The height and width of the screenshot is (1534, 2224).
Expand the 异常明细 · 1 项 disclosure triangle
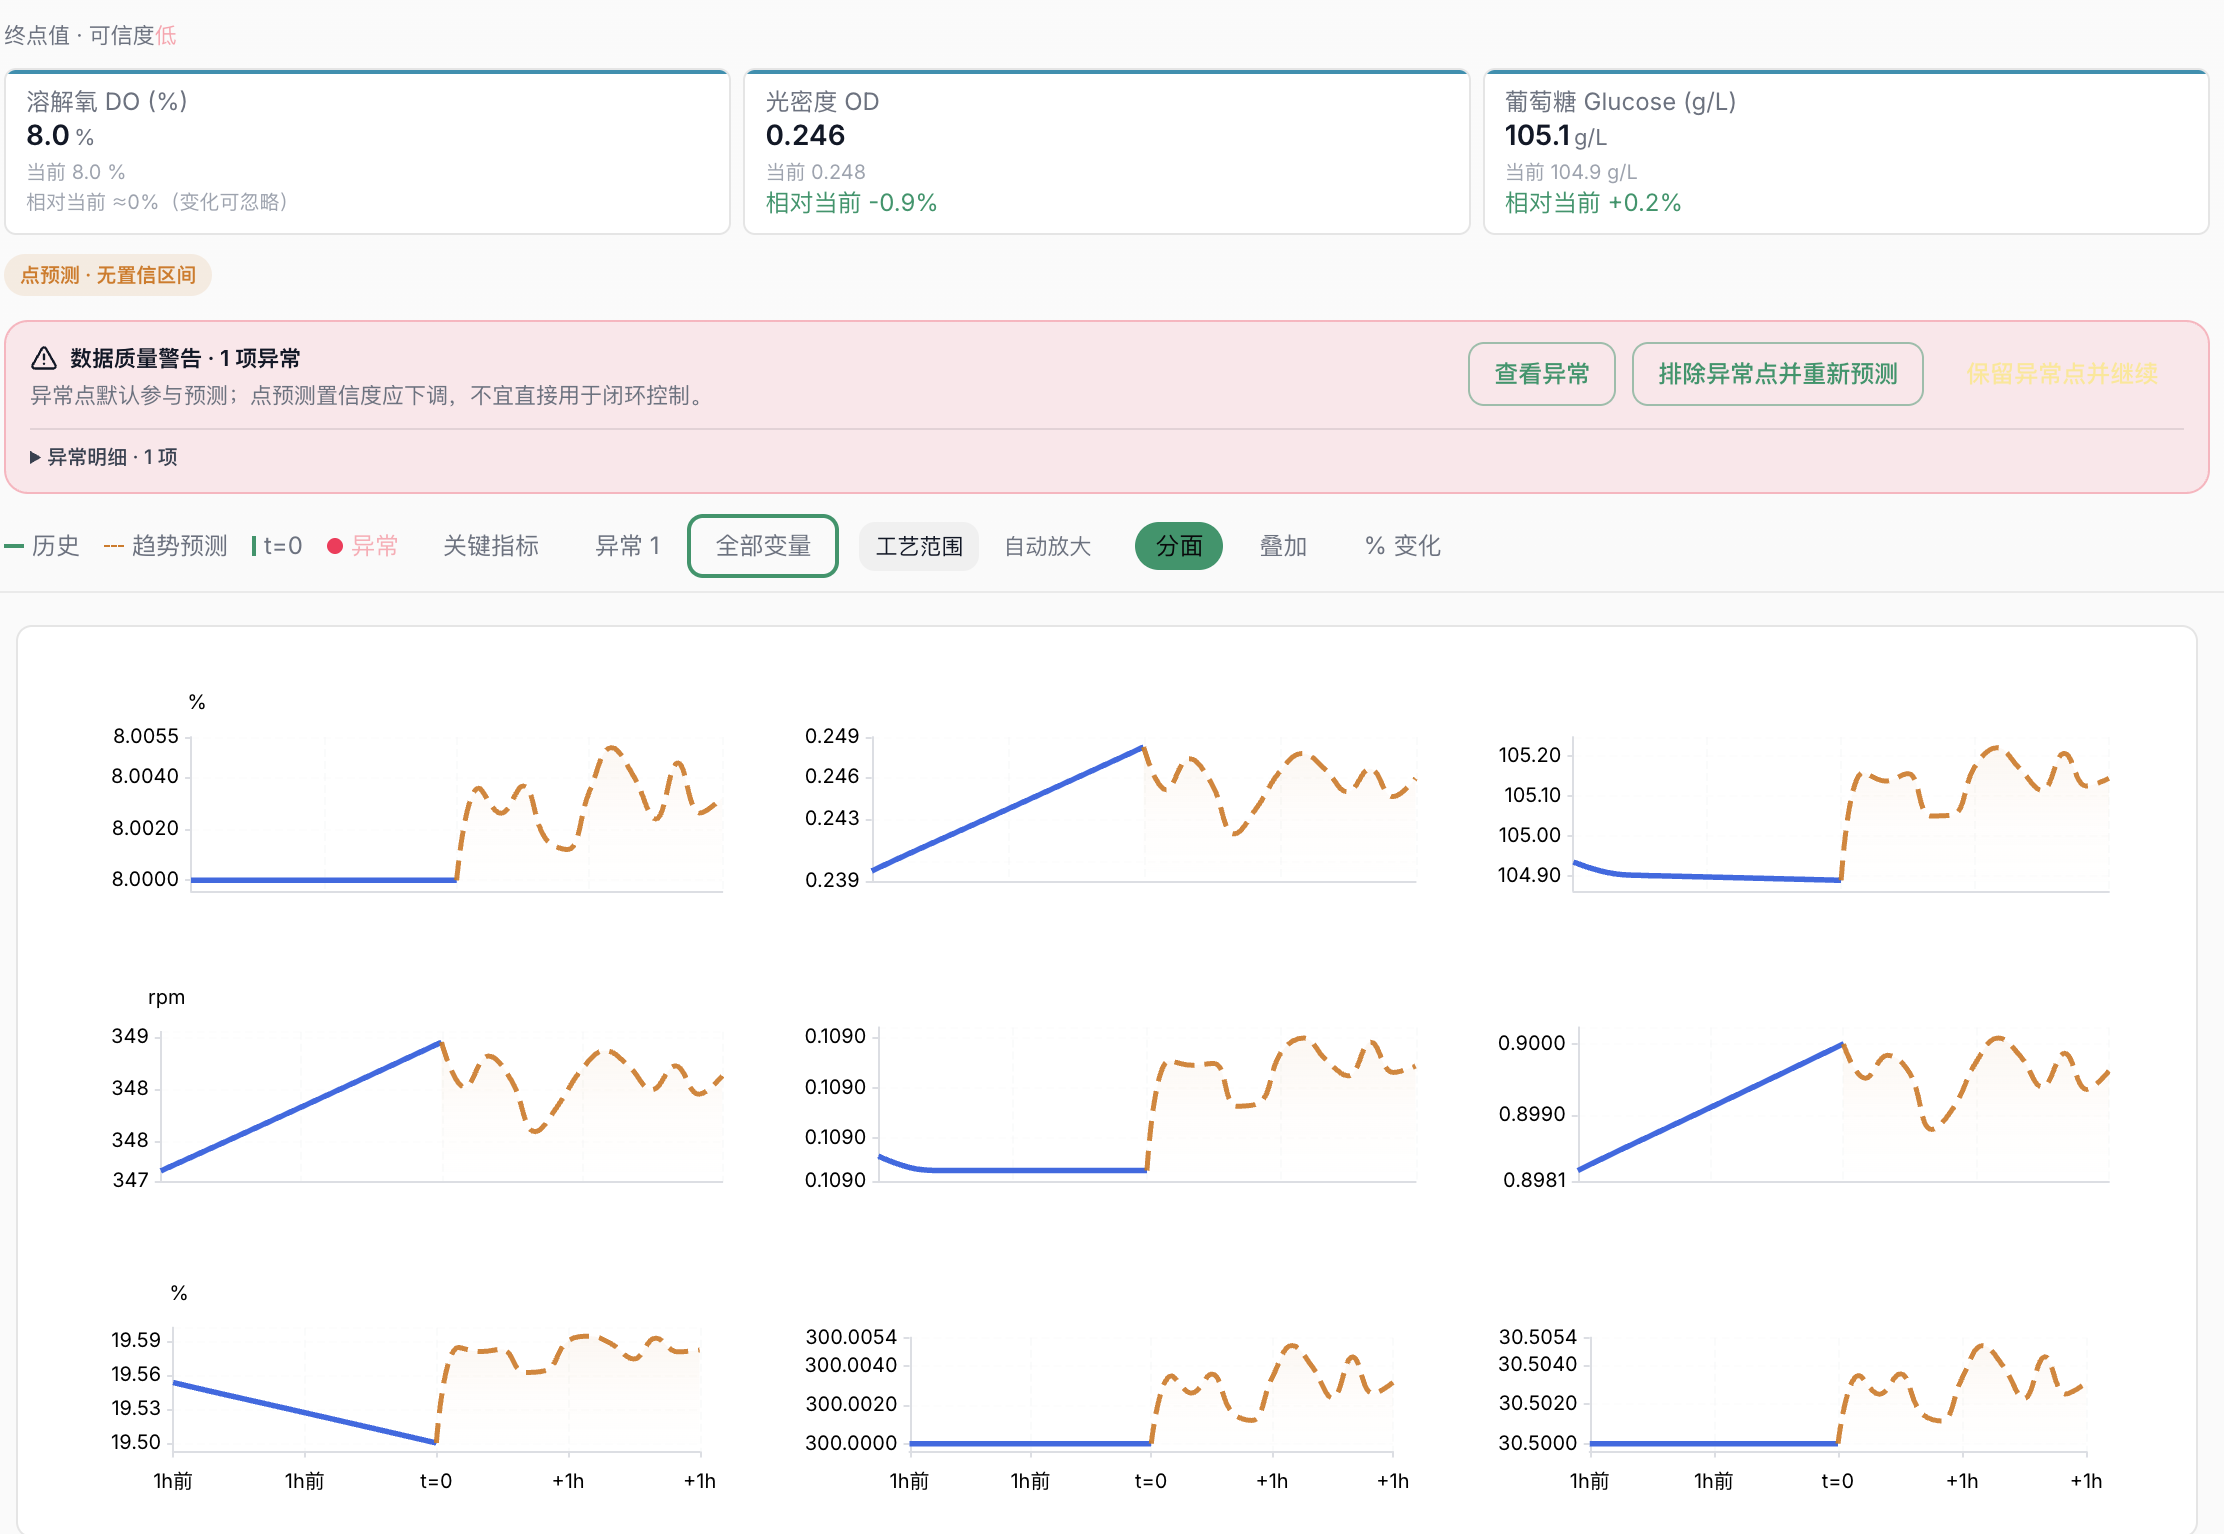pos(35,457)
